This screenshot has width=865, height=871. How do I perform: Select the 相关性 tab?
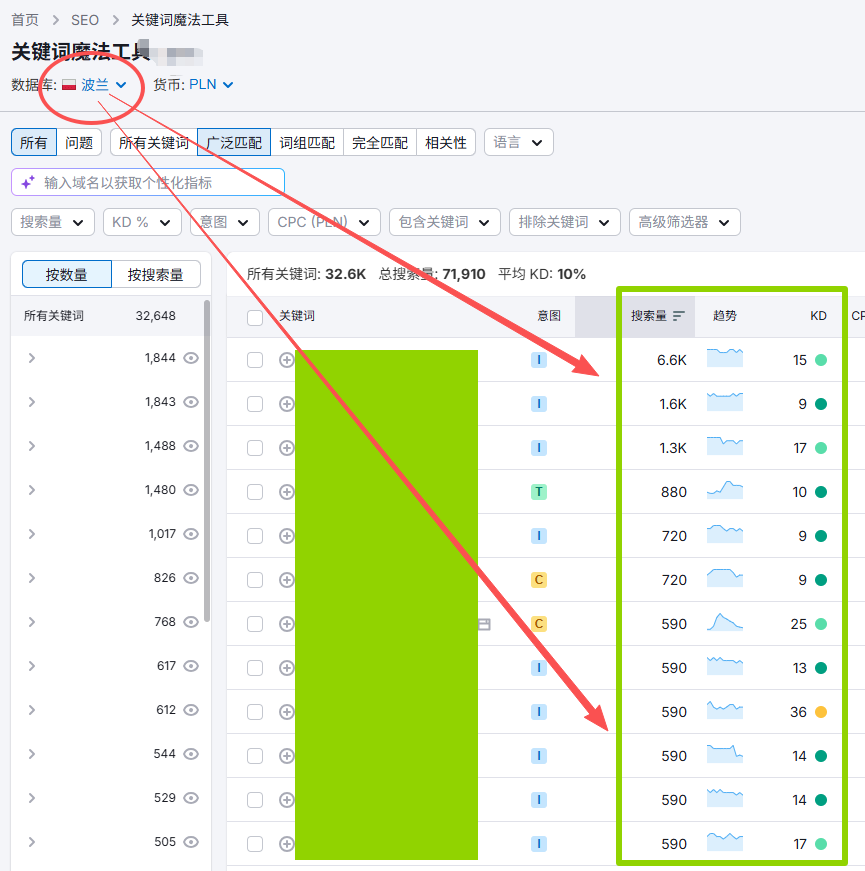[x=446, y=142]
